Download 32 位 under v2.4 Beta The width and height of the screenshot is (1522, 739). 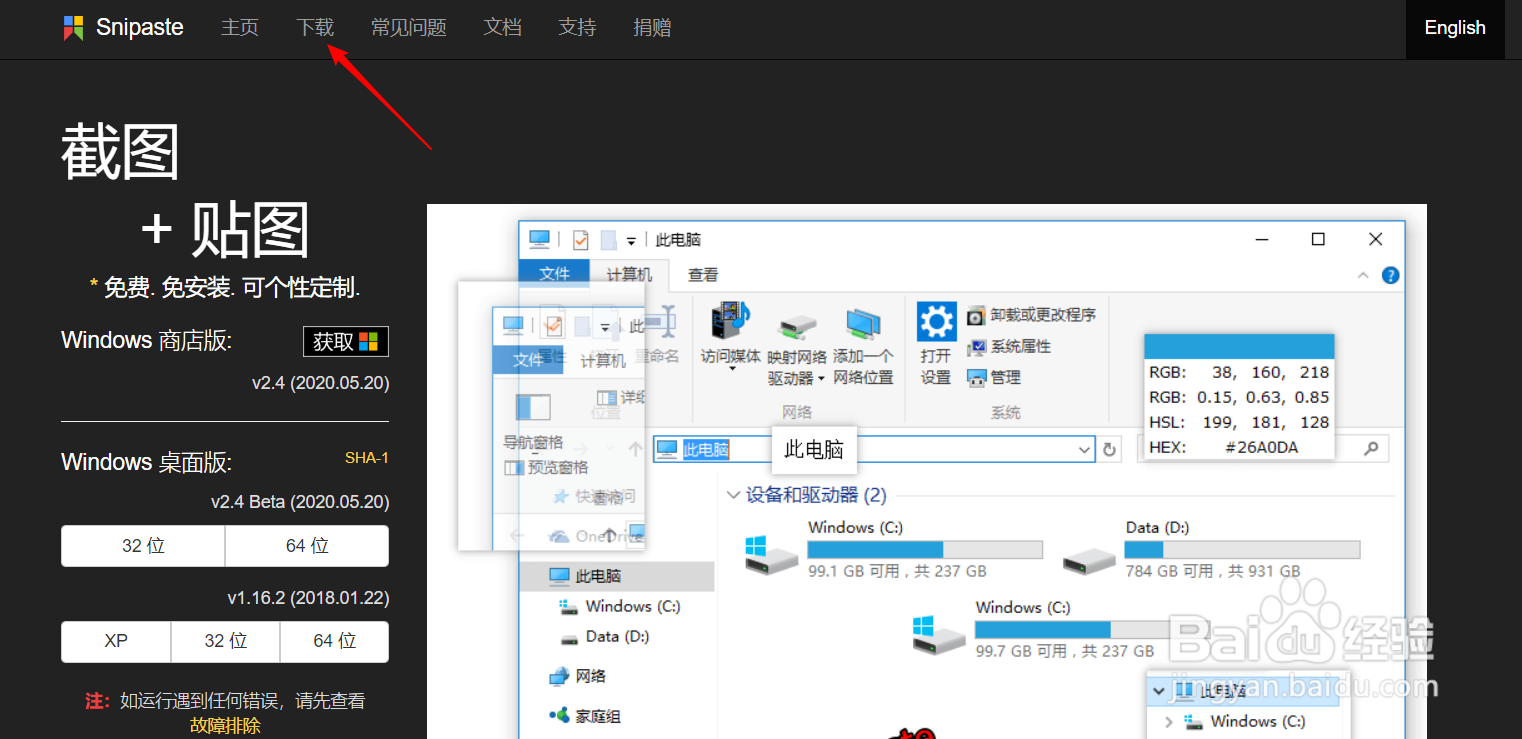[x=143, y=546]
